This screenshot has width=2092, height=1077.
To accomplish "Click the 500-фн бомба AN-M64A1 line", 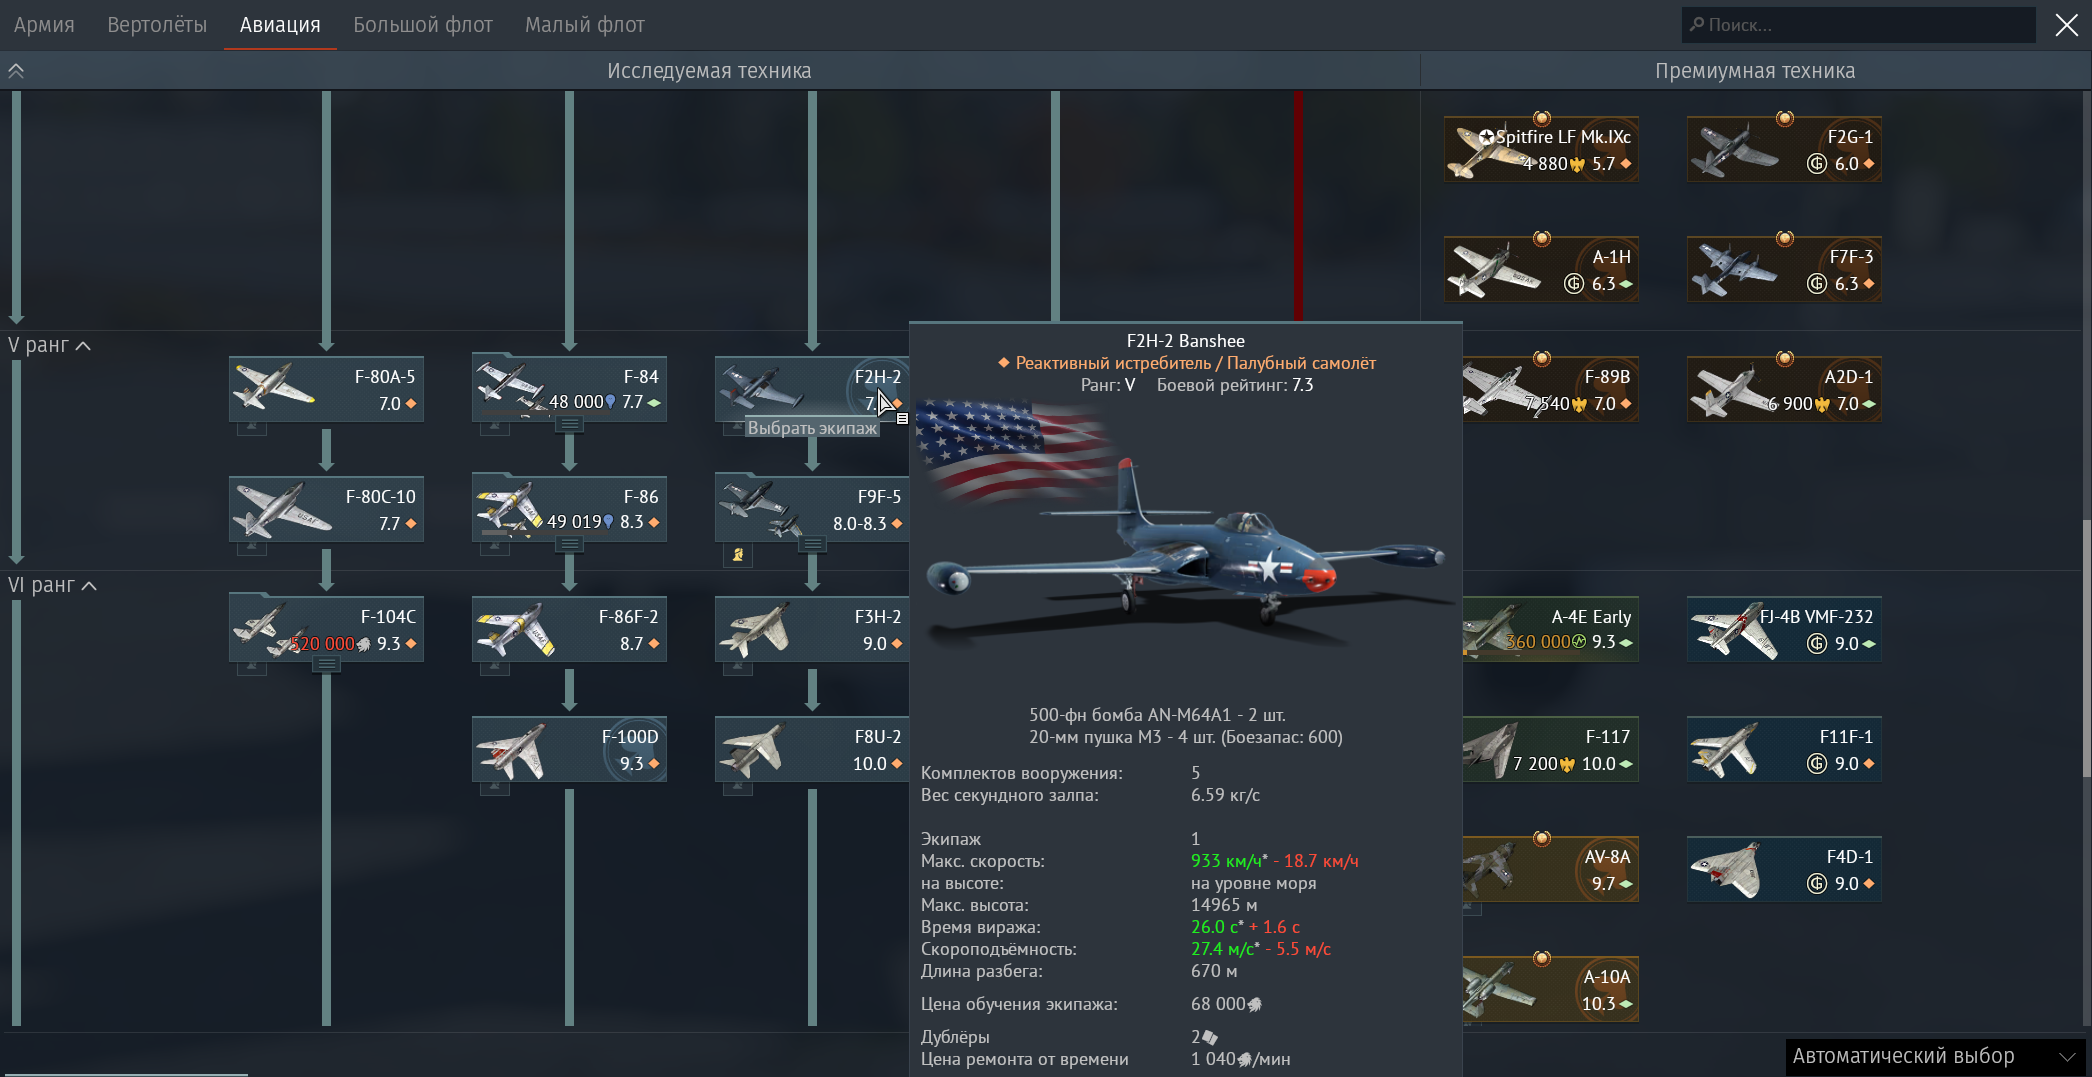I will click(1157, 715).
